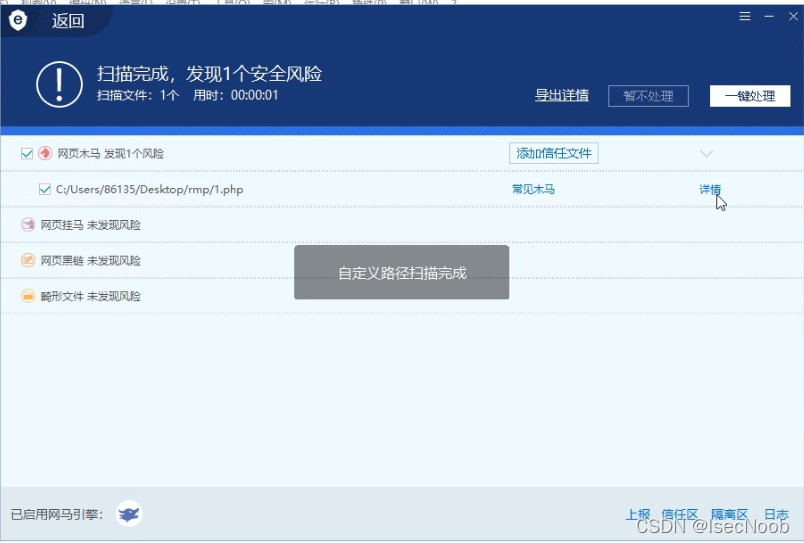Select the 网页黑链 未发现风险 row
The image size is (804, 543).
401,260
